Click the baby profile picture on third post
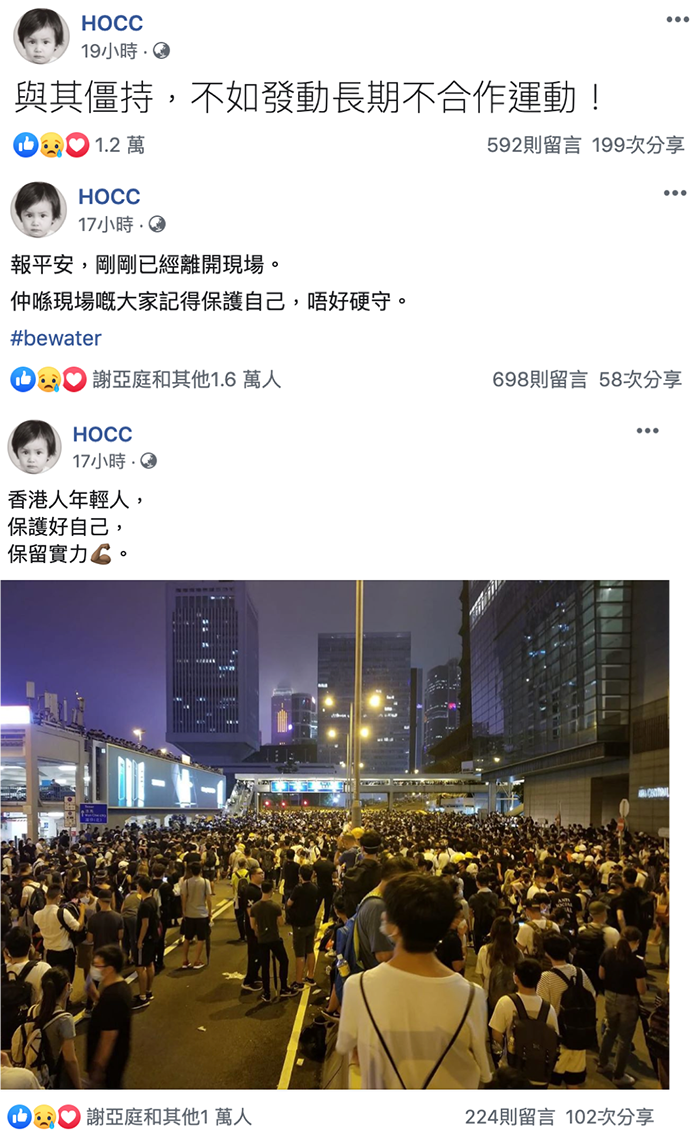 click(33, 445)
